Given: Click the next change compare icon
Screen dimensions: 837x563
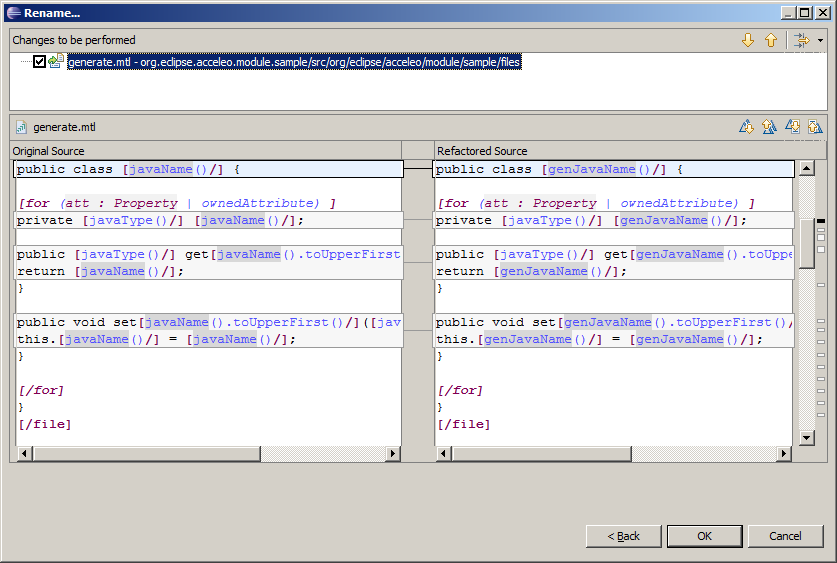Looking at the screenshot, I should point(792,127).
